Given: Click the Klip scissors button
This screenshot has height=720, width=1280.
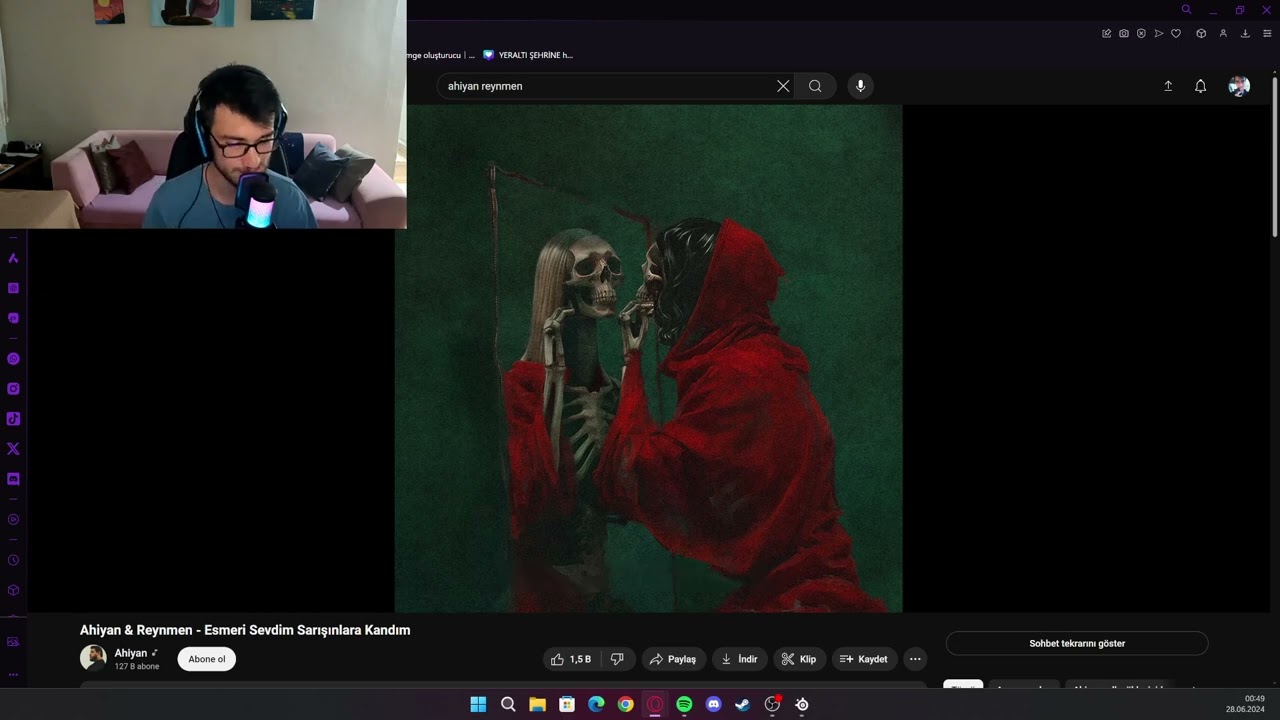Looking at the screenshot, I should (799, 659).
